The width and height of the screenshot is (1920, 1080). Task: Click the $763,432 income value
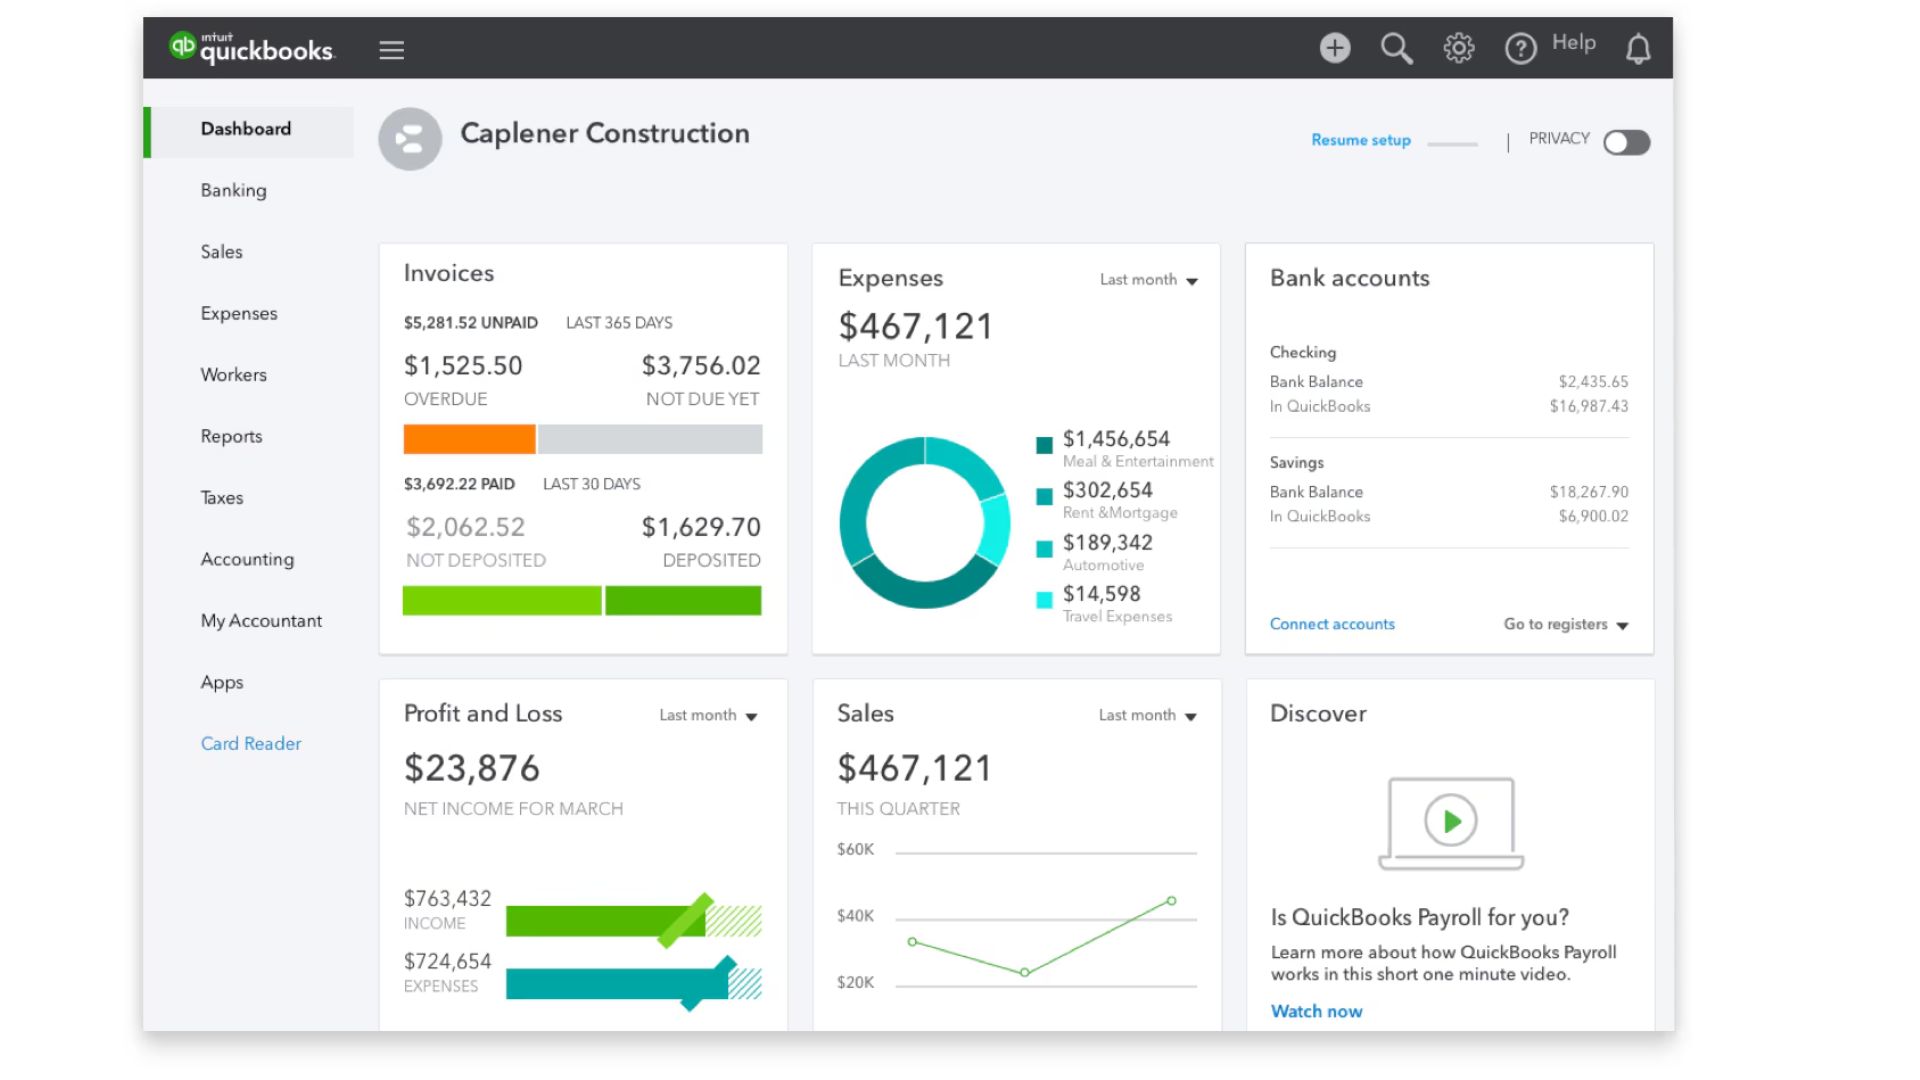[x=447, y=898]
